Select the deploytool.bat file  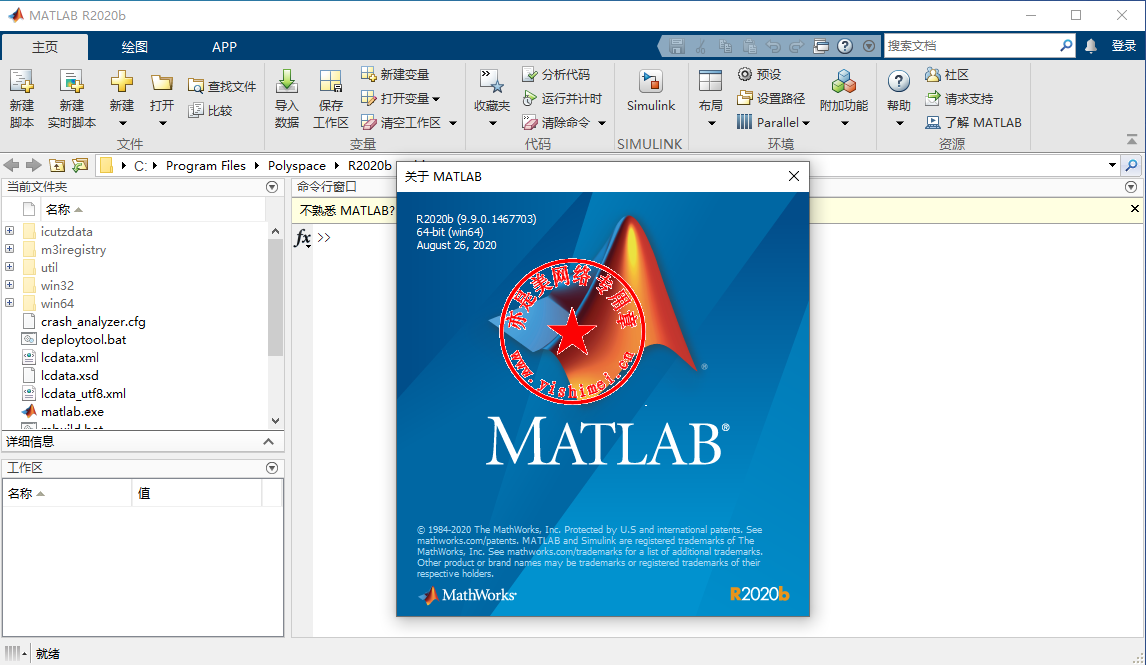pyautogui.click(x=83, y=339)
